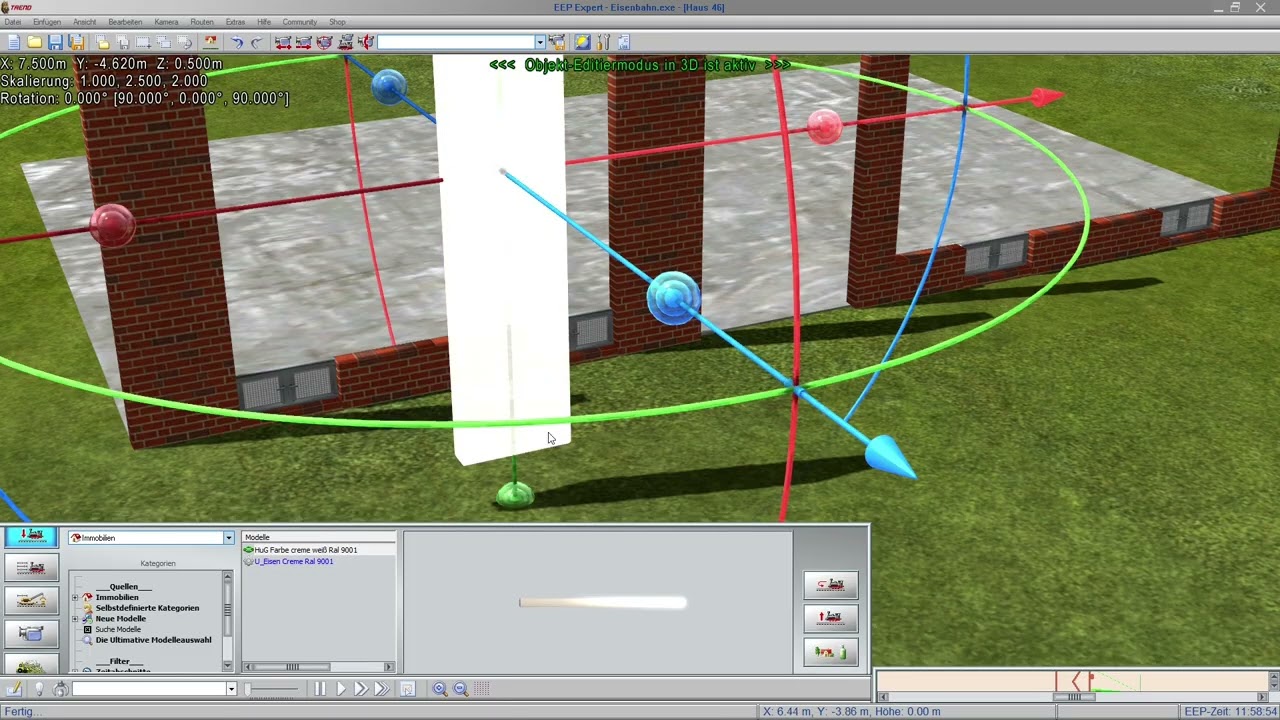Select Selbstdefinierte Kategorien in the tree

147,608
